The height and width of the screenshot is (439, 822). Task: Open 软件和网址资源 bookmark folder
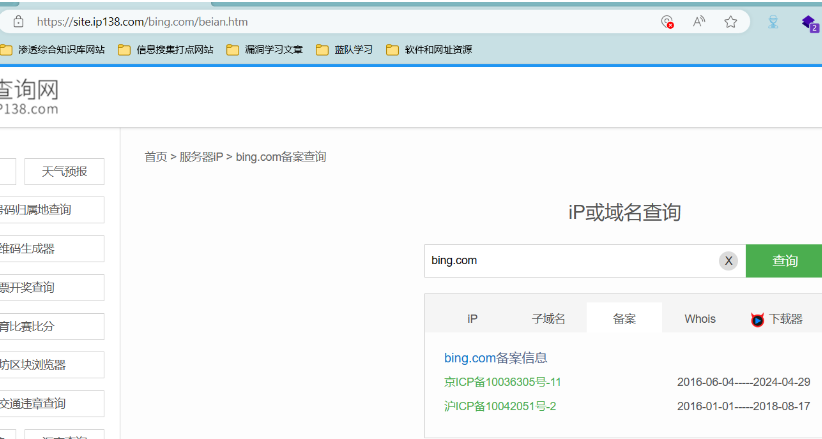[429, 50]
